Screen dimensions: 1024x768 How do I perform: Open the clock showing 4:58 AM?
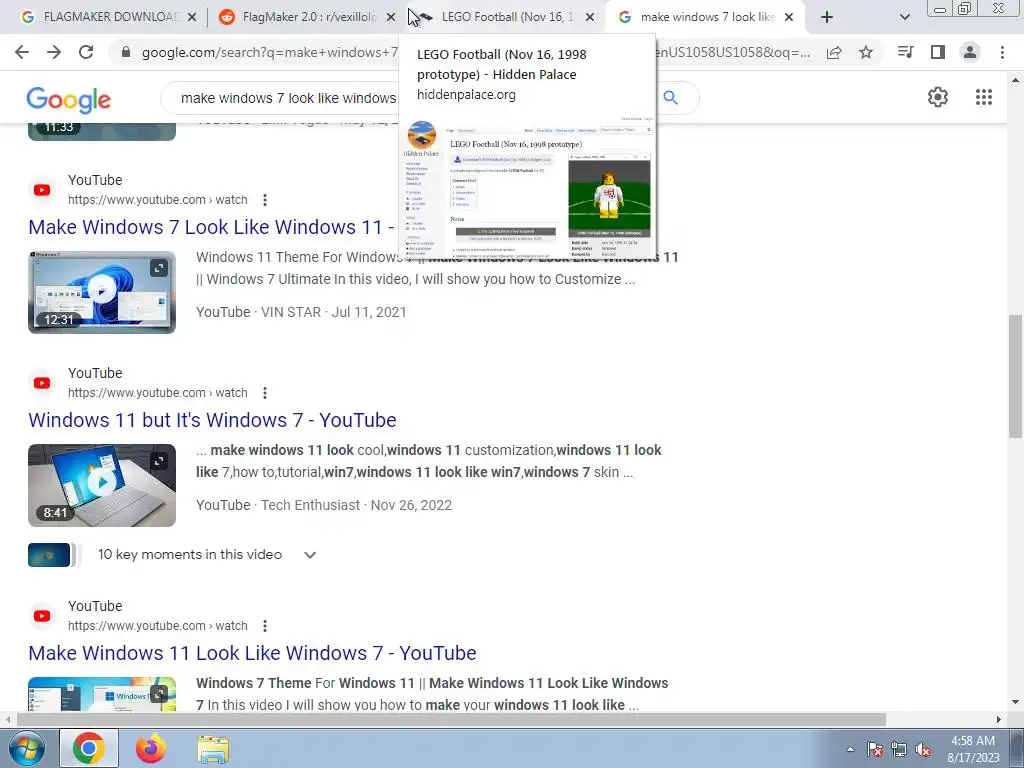pyautogui.click(x=973, y=749)
